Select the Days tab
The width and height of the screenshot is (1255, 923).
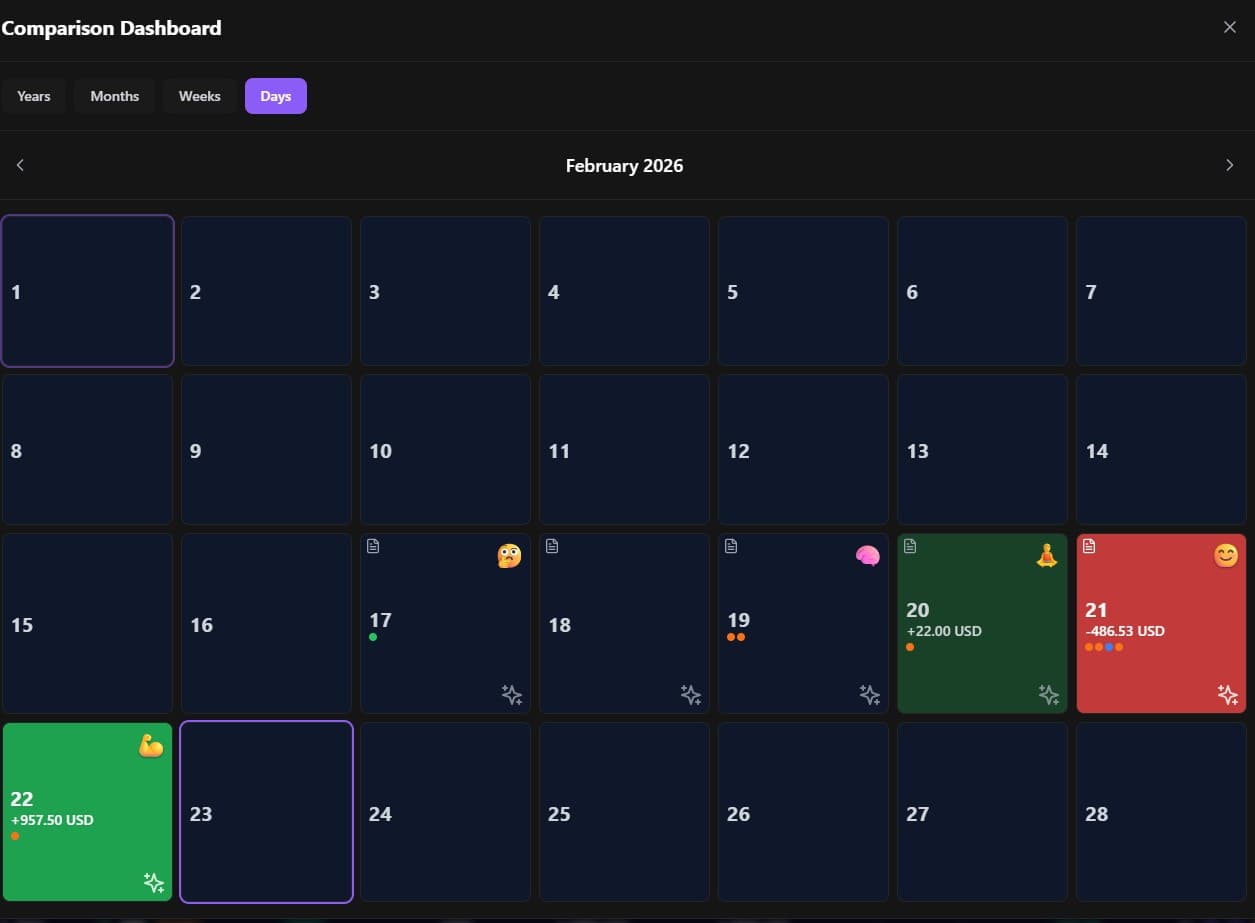click(x=275, y=96)
